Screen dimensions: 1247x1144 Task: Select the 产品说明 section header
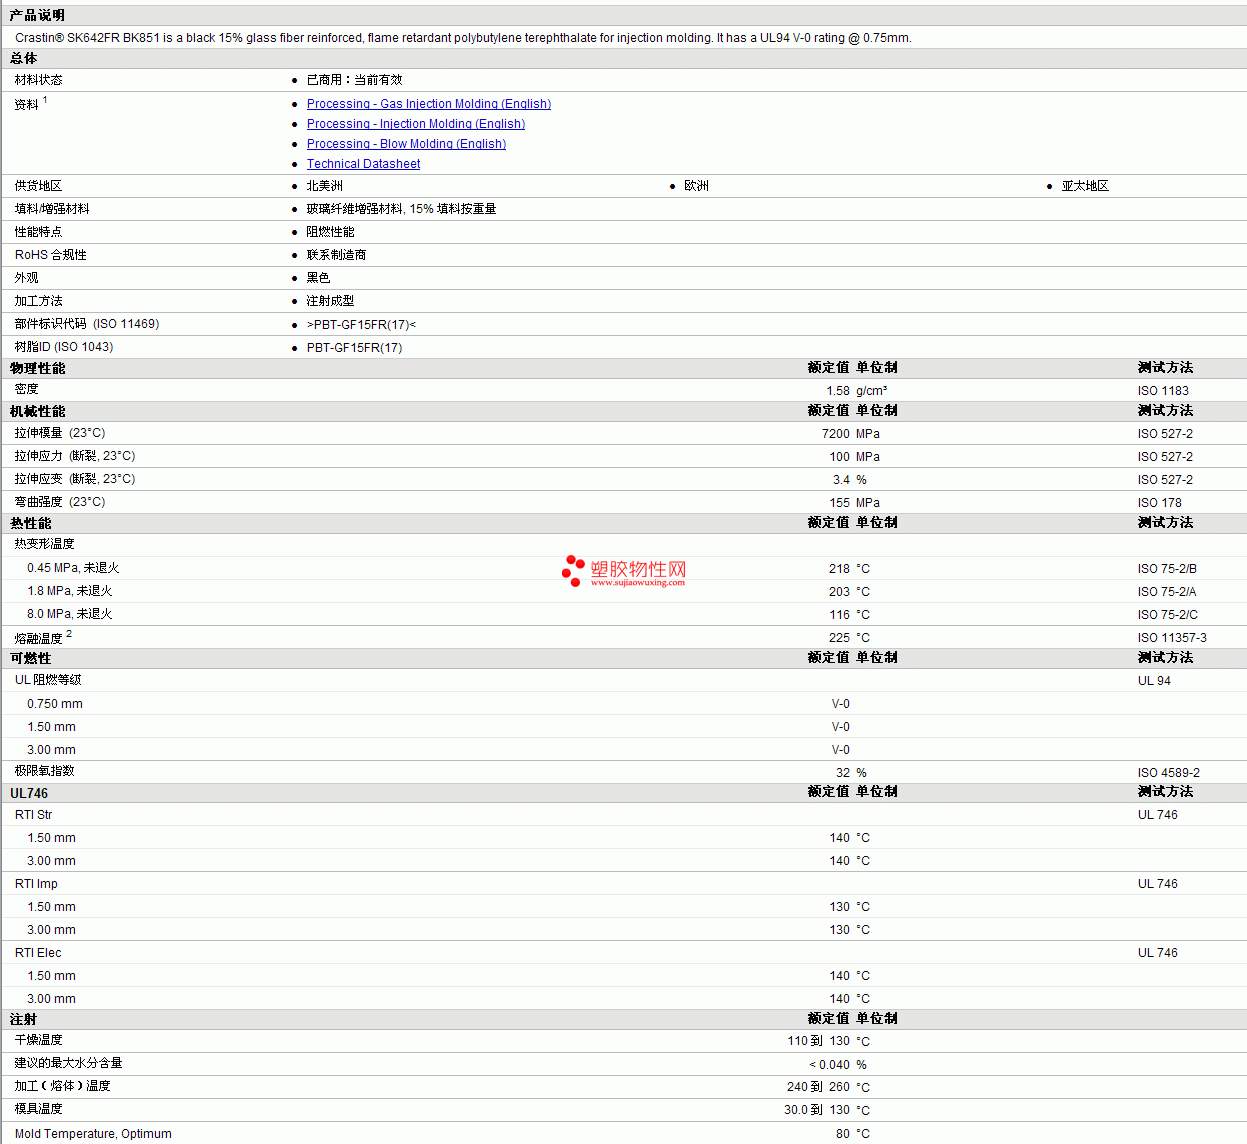point(37,15)
